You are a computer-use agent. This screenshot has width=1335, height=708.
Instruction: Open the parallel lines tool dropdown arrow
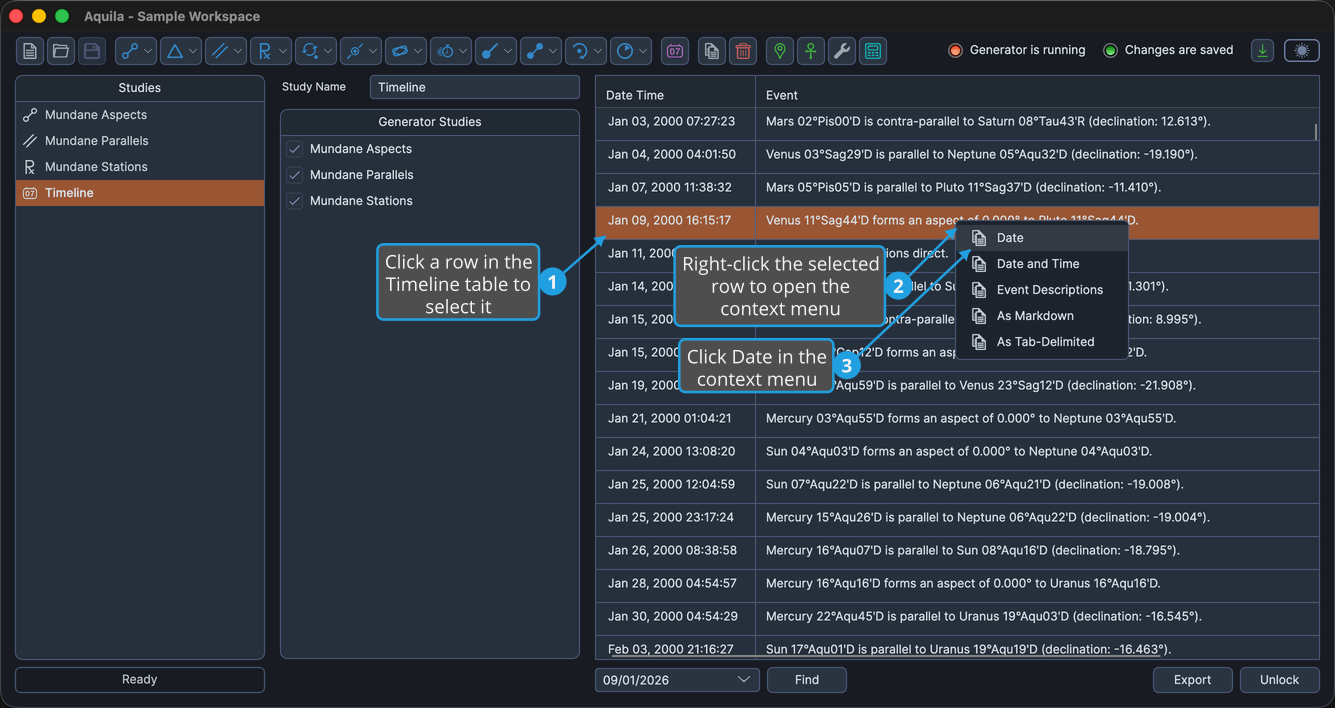tap(238, 51)
